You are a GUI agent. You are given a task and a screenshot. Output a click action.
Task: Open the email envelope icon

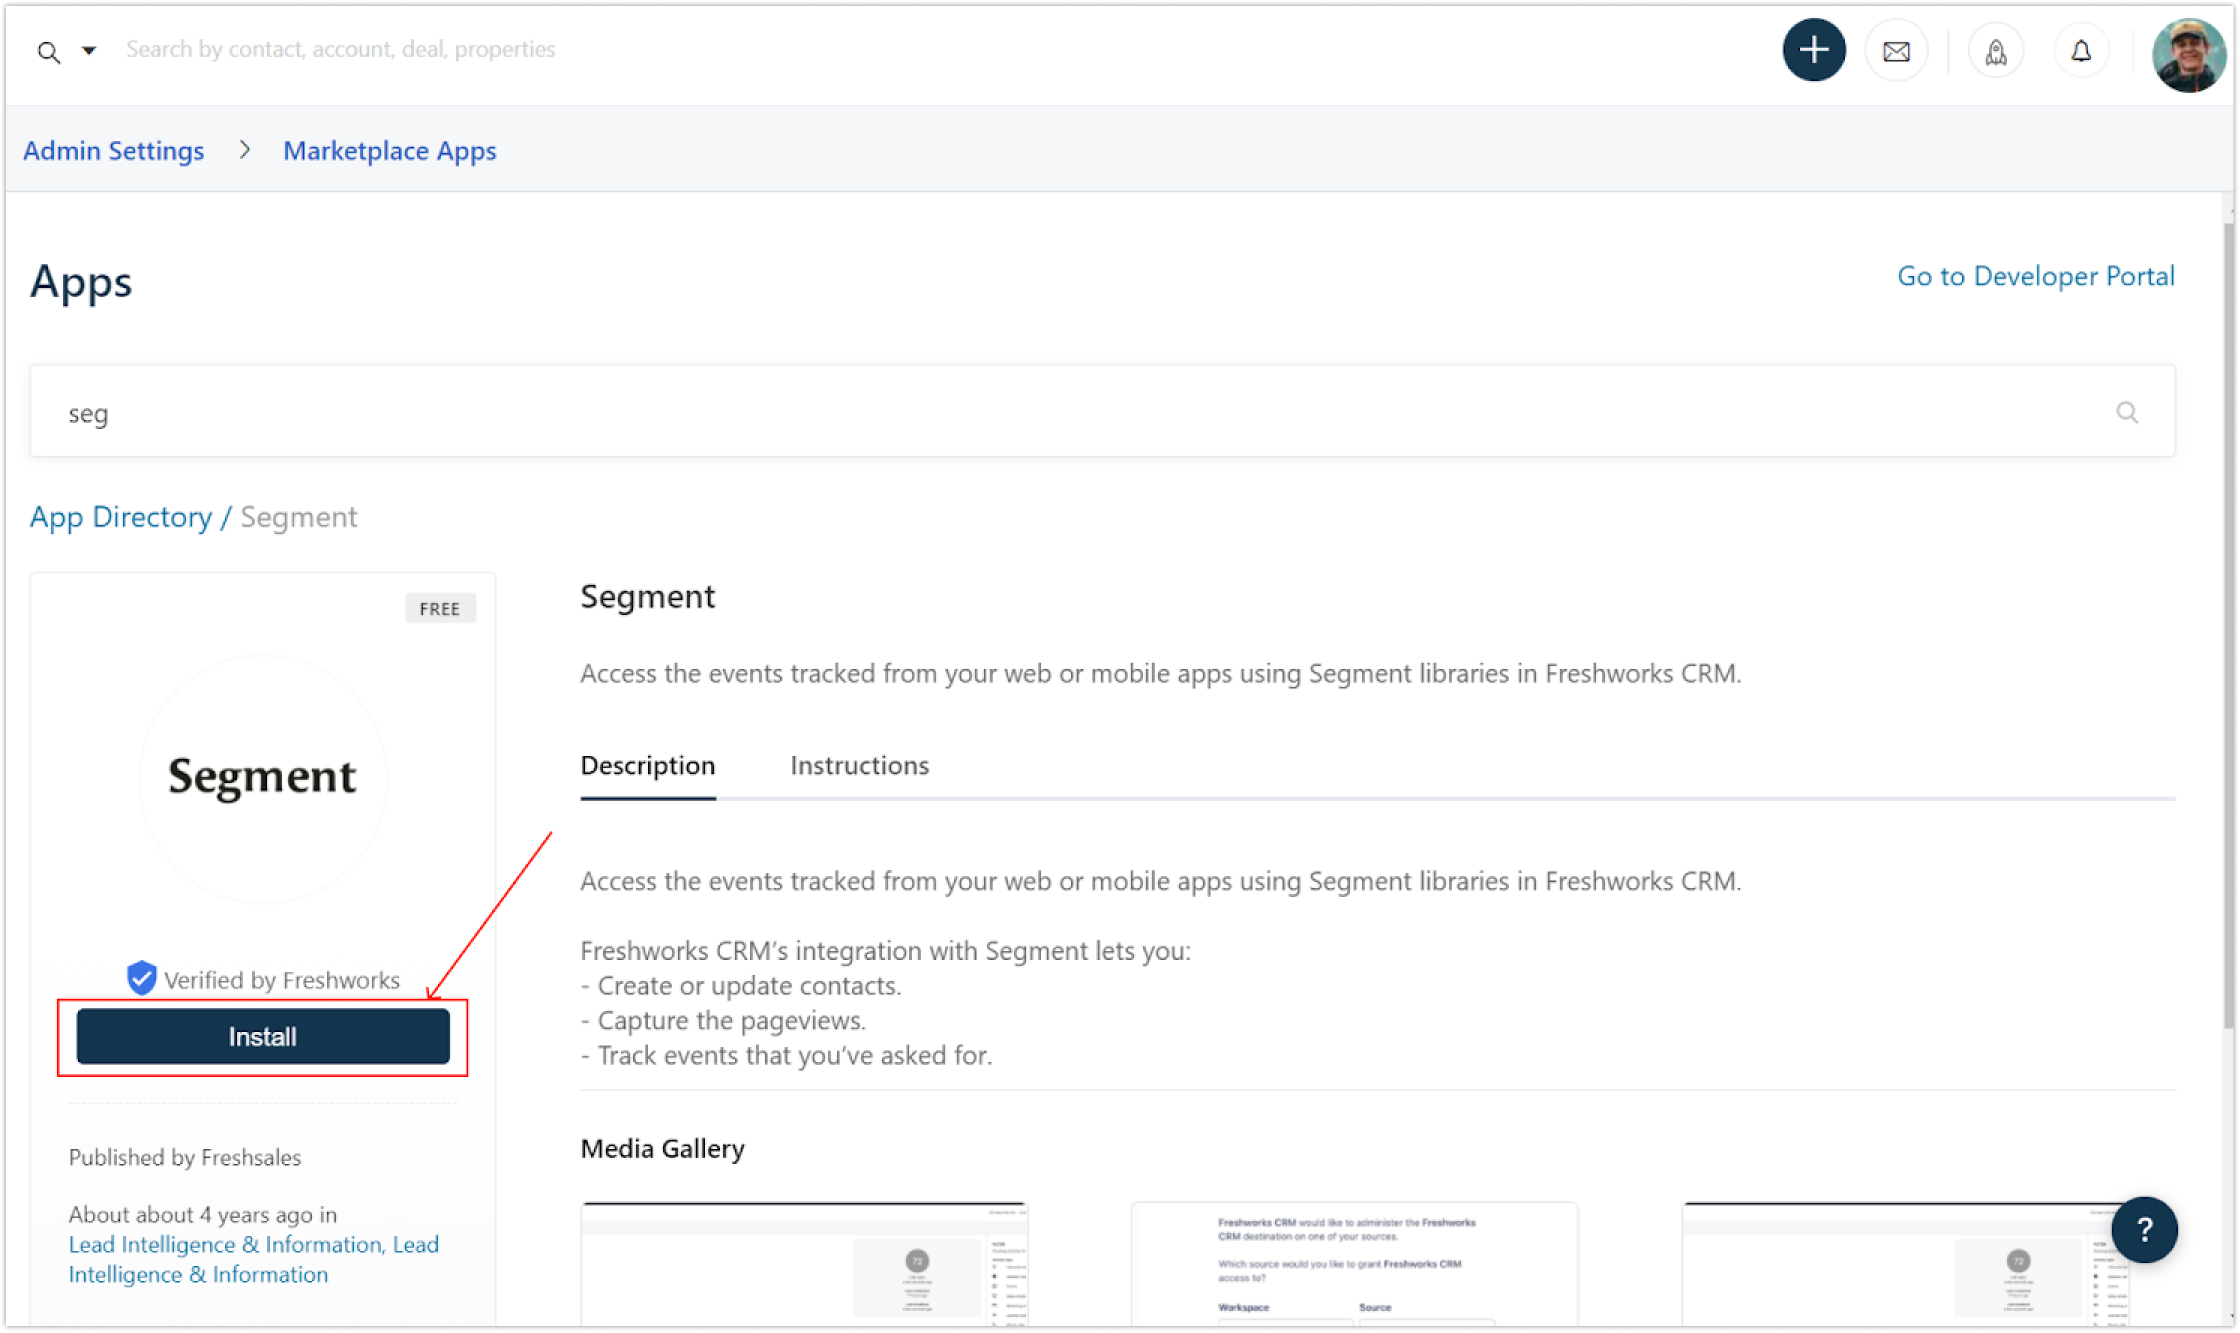[x=1896, y=51]
